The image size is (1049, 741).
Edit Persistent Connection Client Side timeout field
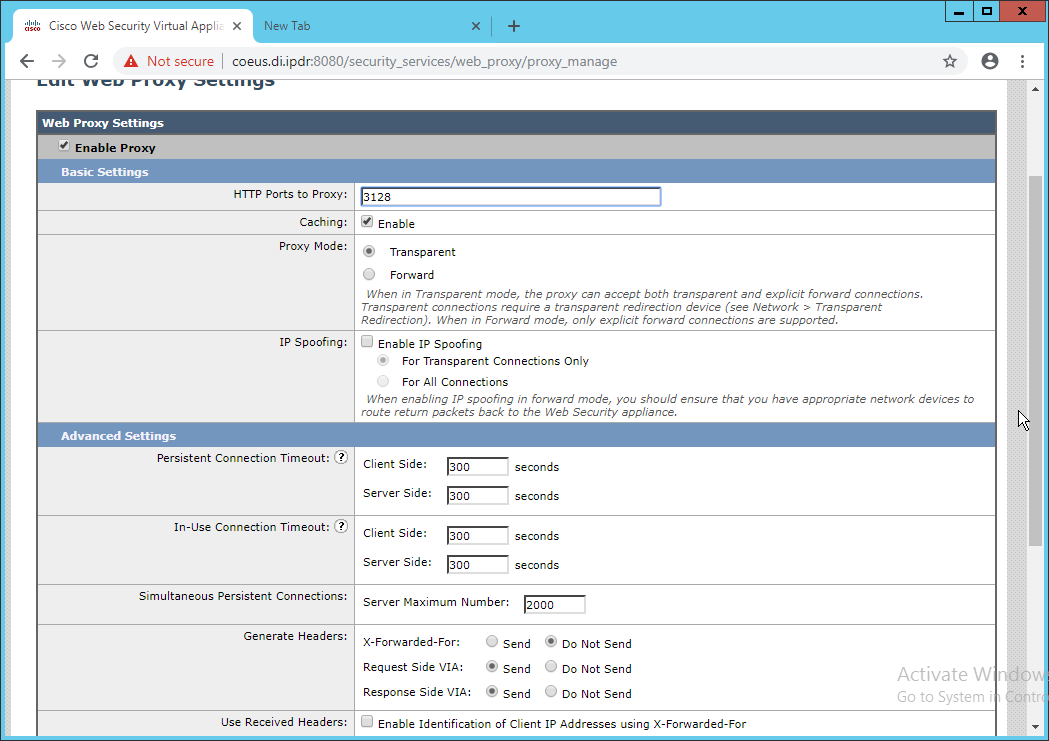477,466
